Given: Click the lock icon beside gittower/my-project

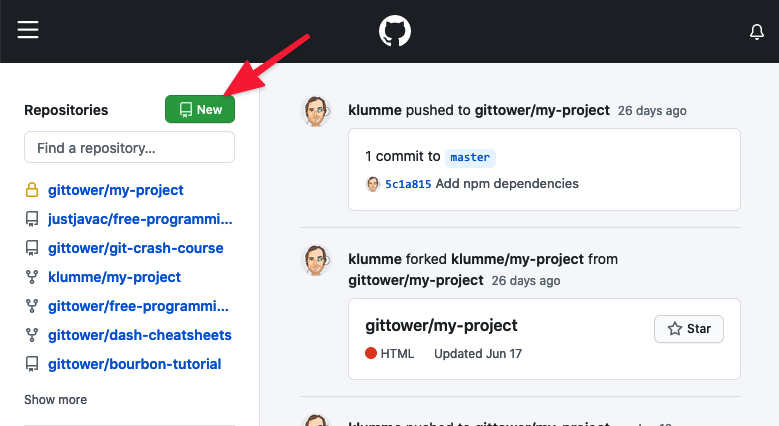Looking at the screenshot, I should click(x=32, y=190).
